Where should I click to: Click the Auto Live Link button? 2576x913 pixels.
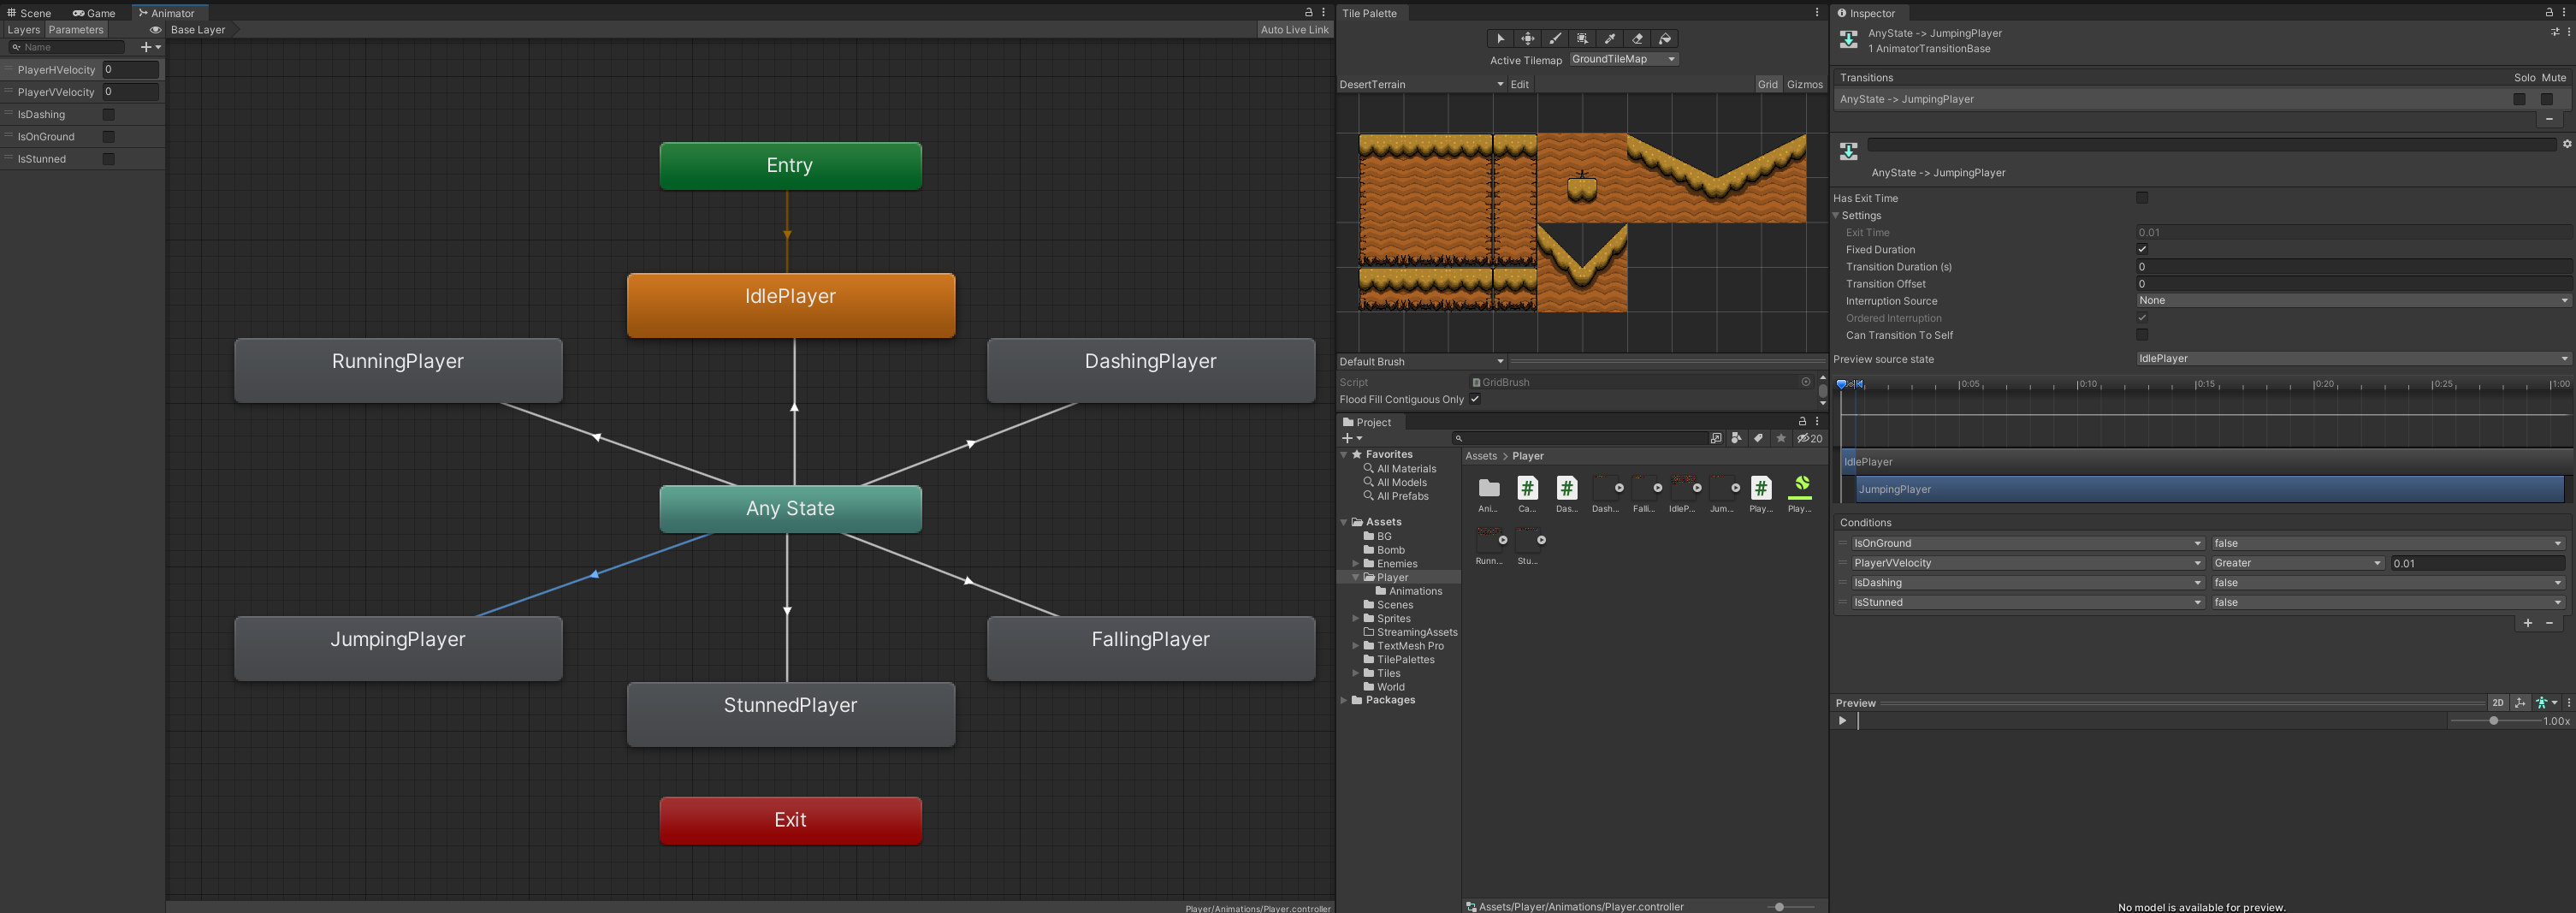[x=1294, y=30]
